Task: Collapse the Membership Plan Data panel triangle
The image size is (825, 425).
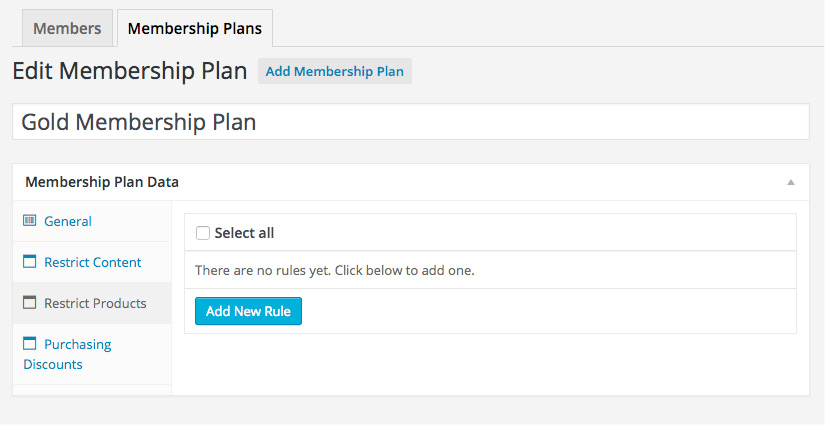Action: pyautogui.click(x=790, y=183)
